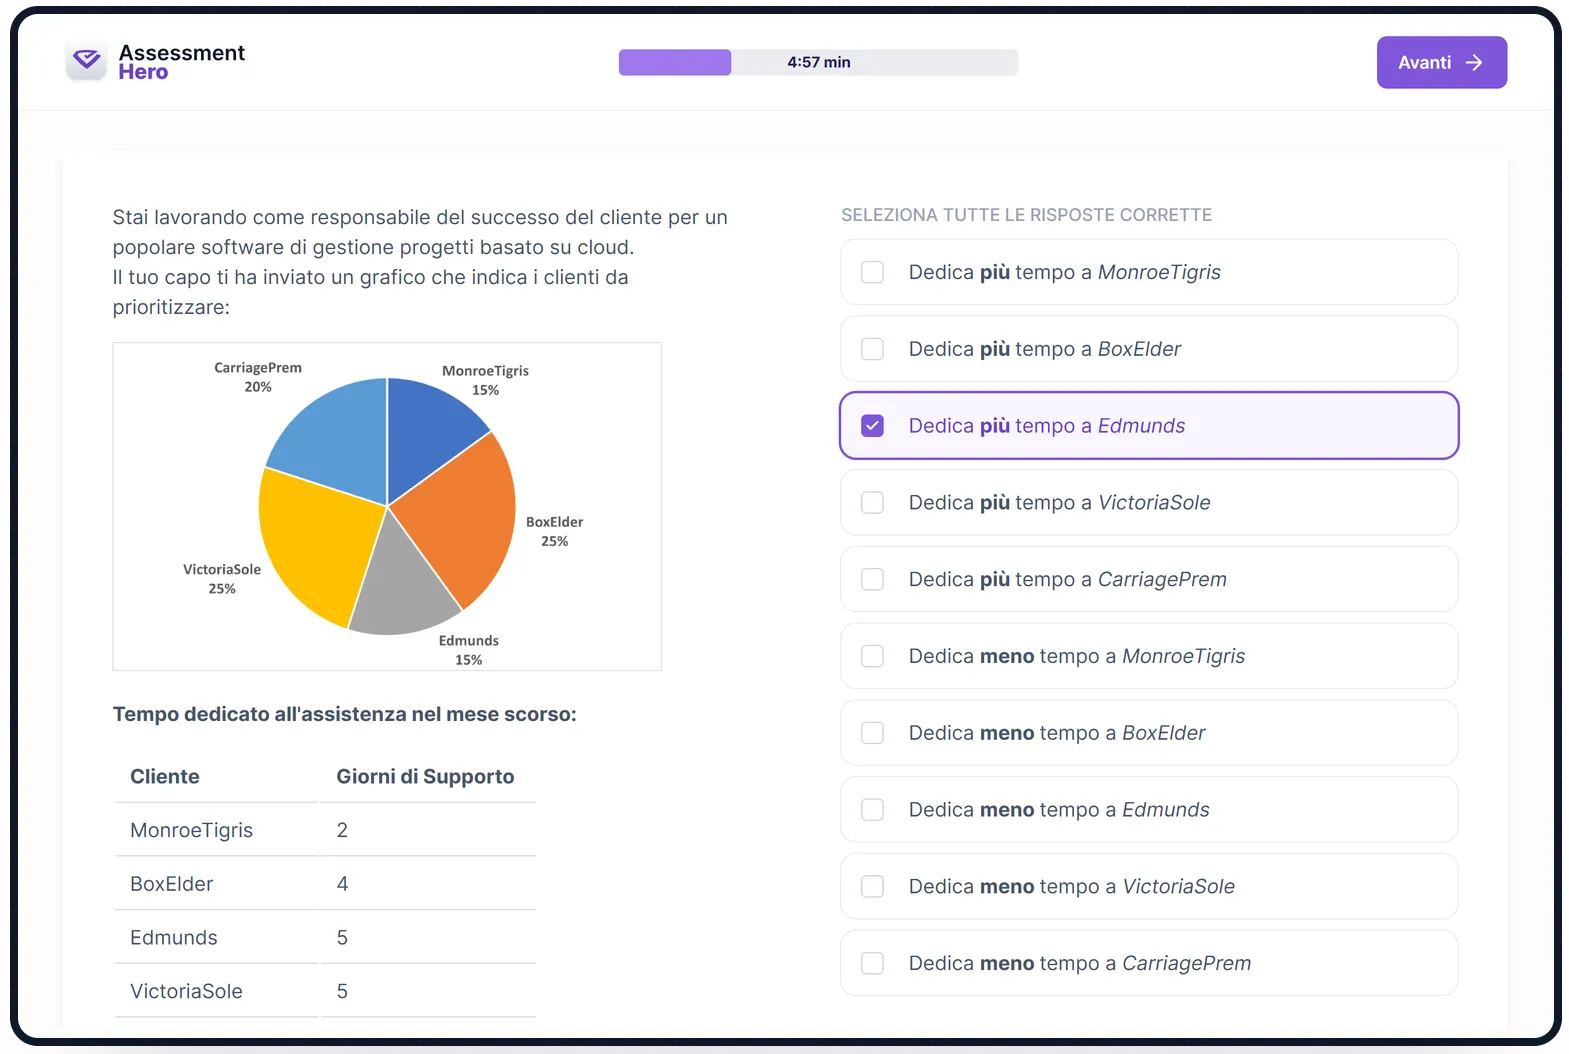Image resolution: width=1569 pixels, height=1054 pixels.
Task: Click the 'Edmunds 15%' chart label
Action: click(469, 650)
